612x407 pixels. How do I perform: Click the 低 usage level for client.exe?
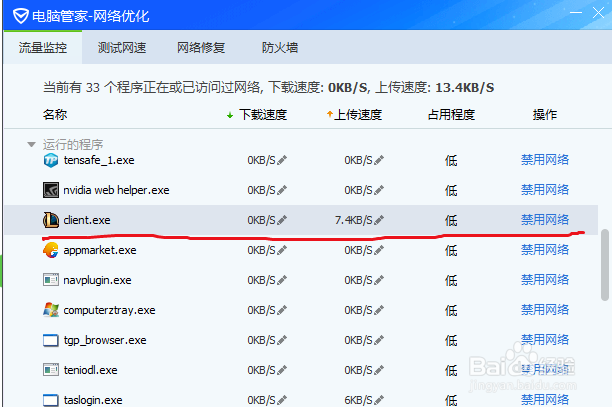(451, 220)
